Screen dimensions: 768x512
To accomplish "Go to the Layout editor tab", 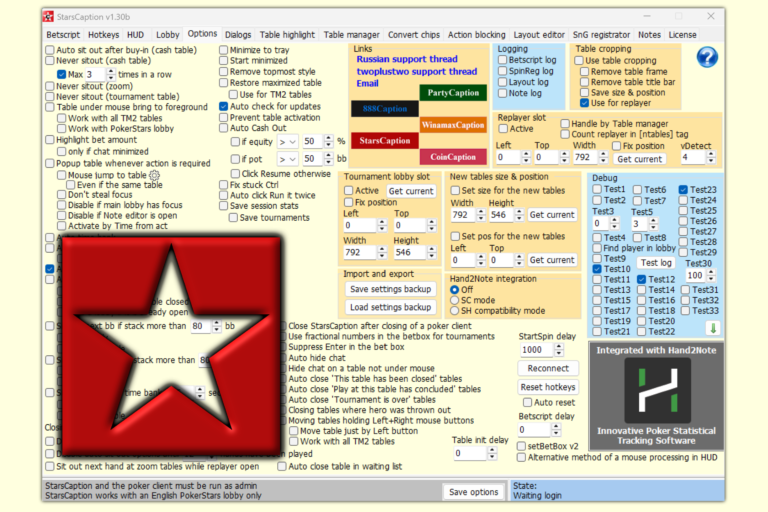I will 539,35.
